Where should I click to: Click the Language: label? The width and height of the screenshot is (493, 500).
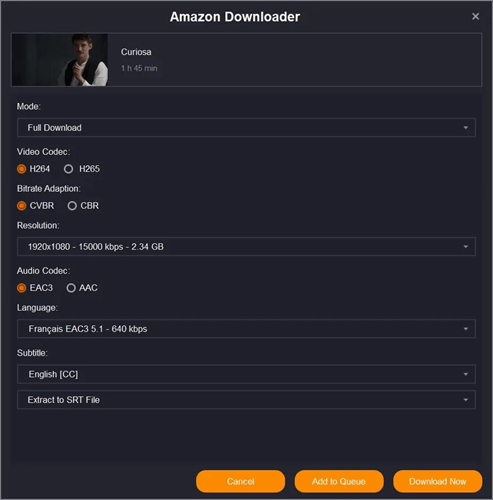[37, 308]
